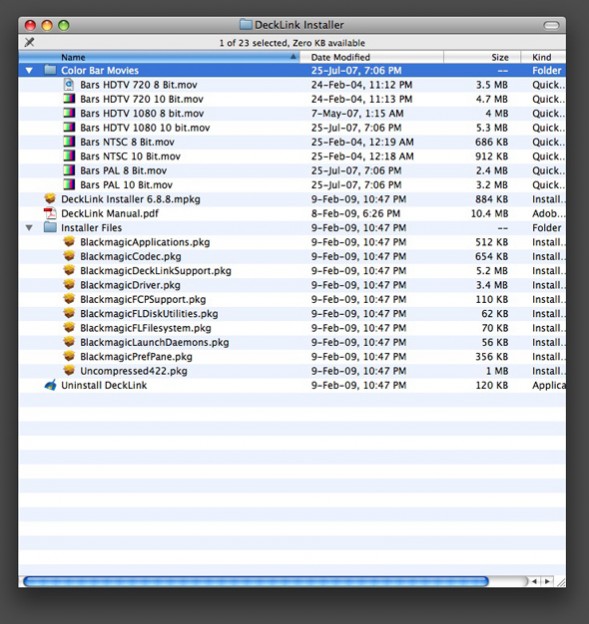The image size is (589, 624).
Task: Click the BlackmagicFLFilesystem.pkg package icon
Action: click(69, 328)
